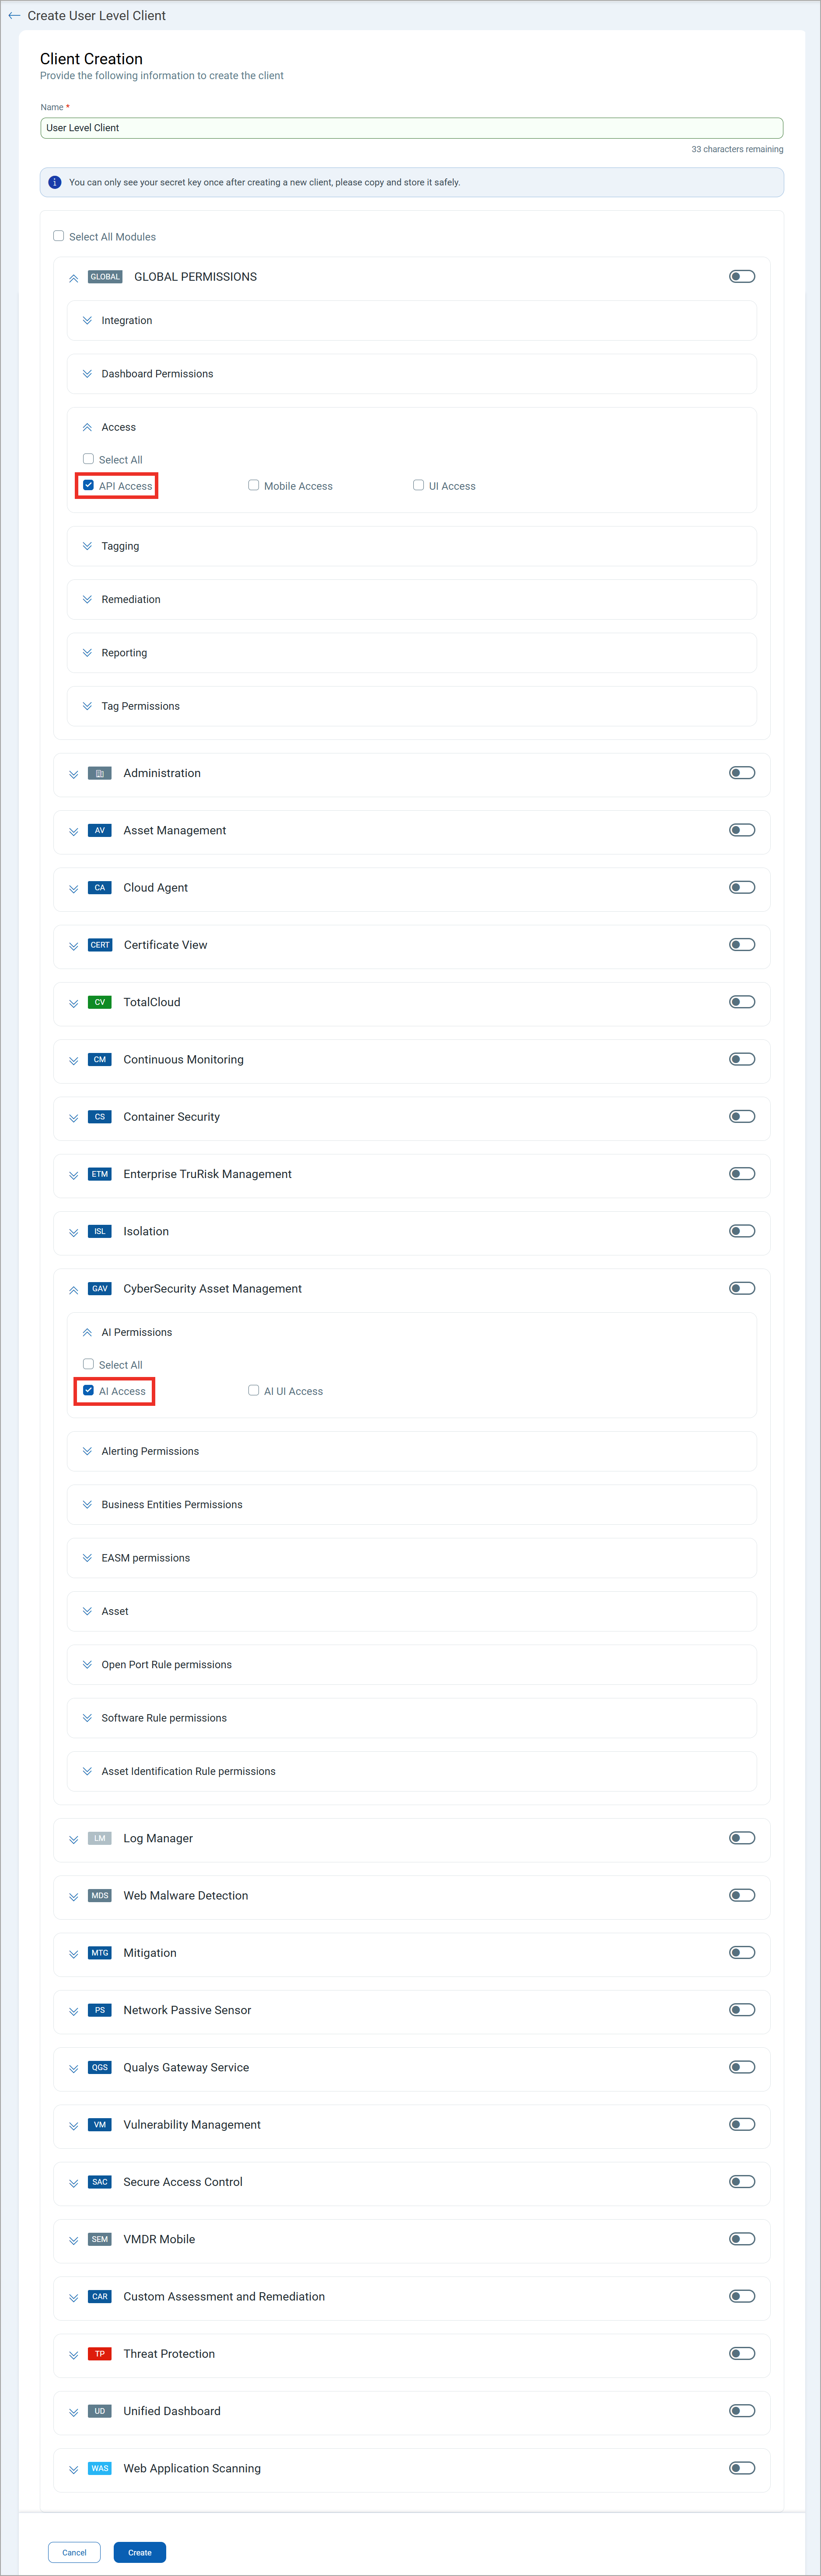Click the green CV TotalCloud badge
The width and height of the screenshot is (821, 2576).
[100, 1002]
